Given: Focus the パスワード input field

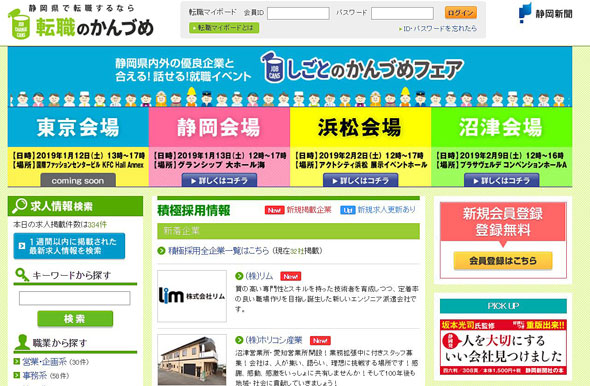Looking at the screenshot, I should 402,14.
